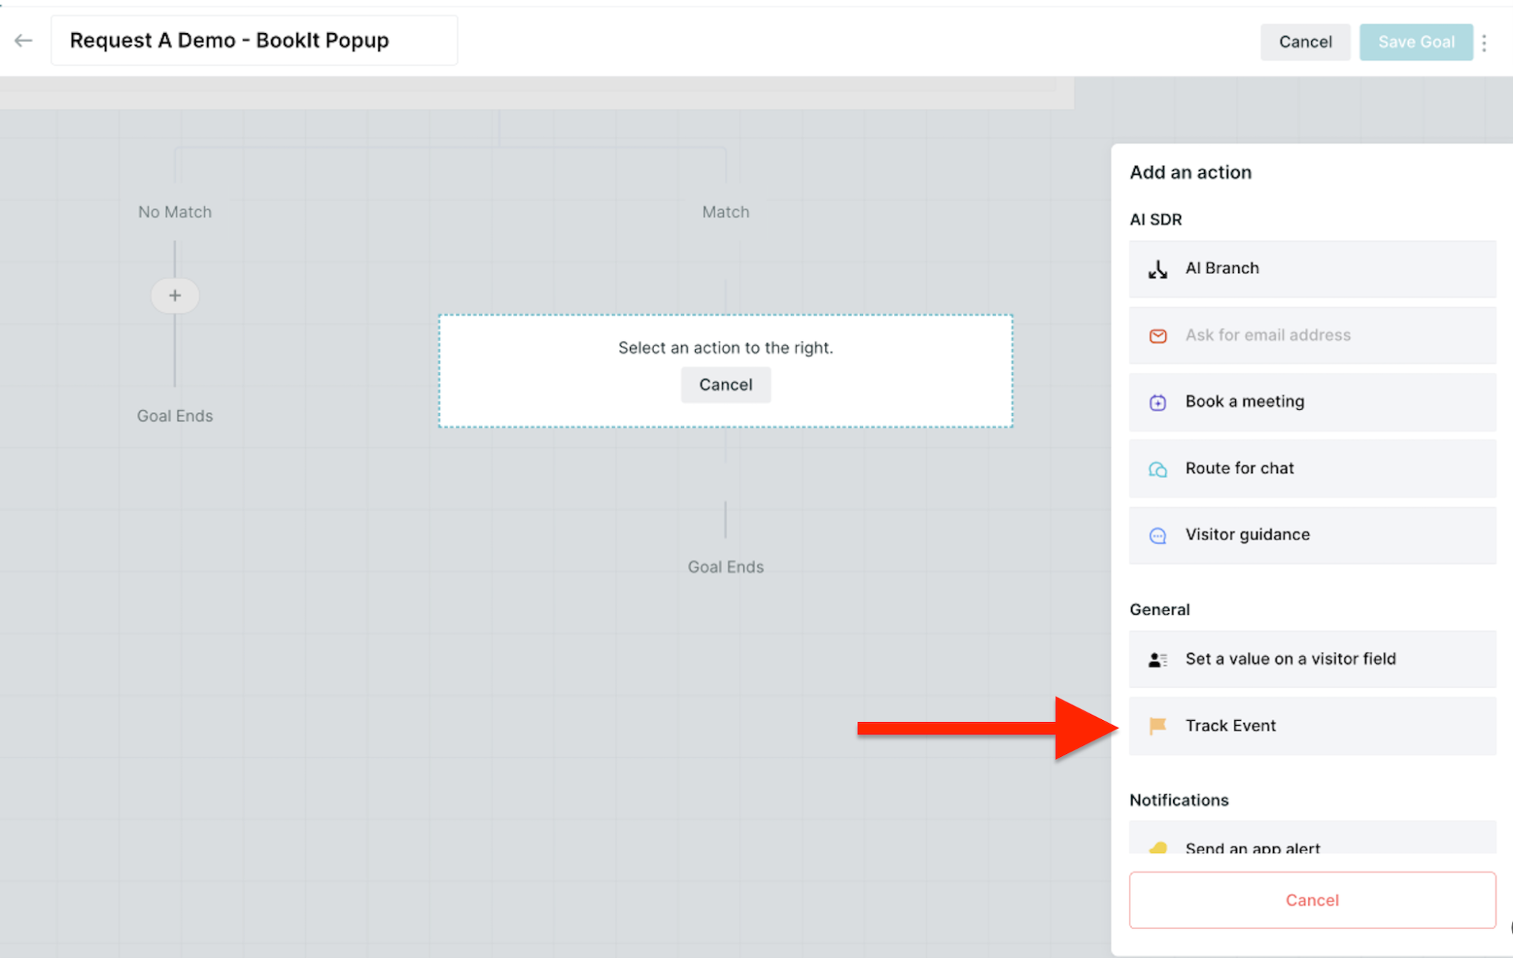Screen dimensions: 1514x958
Task: Click the Save Goal button
Action: (x=1415, y=42)
